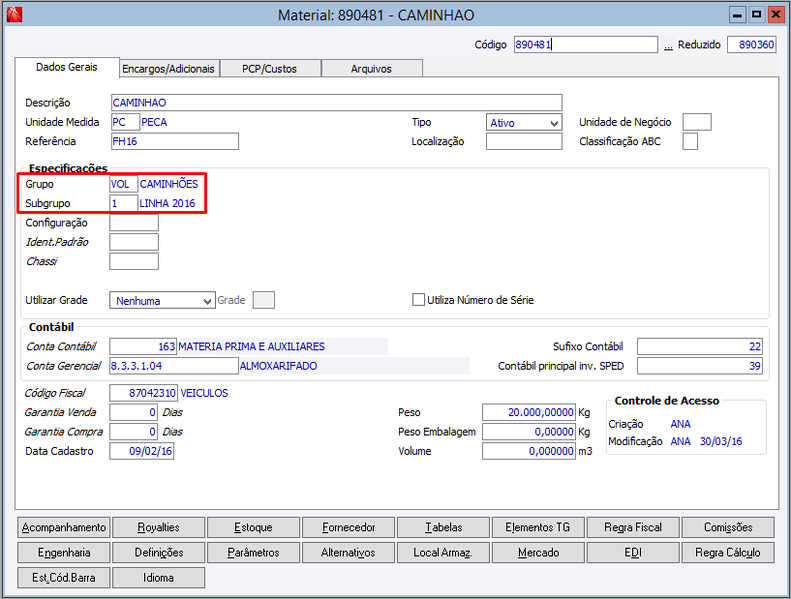Click the Idioma button
This screenshot has height=599, width=791.
point(158,578)
